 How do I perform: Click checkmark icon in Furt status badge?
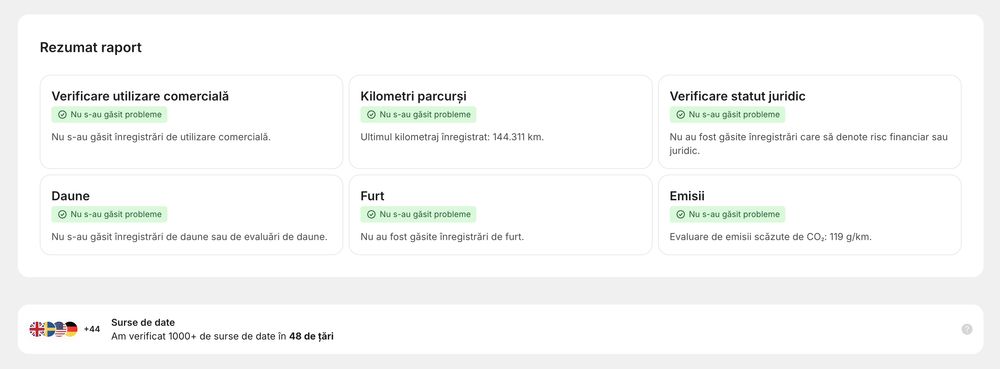[371, 214]
